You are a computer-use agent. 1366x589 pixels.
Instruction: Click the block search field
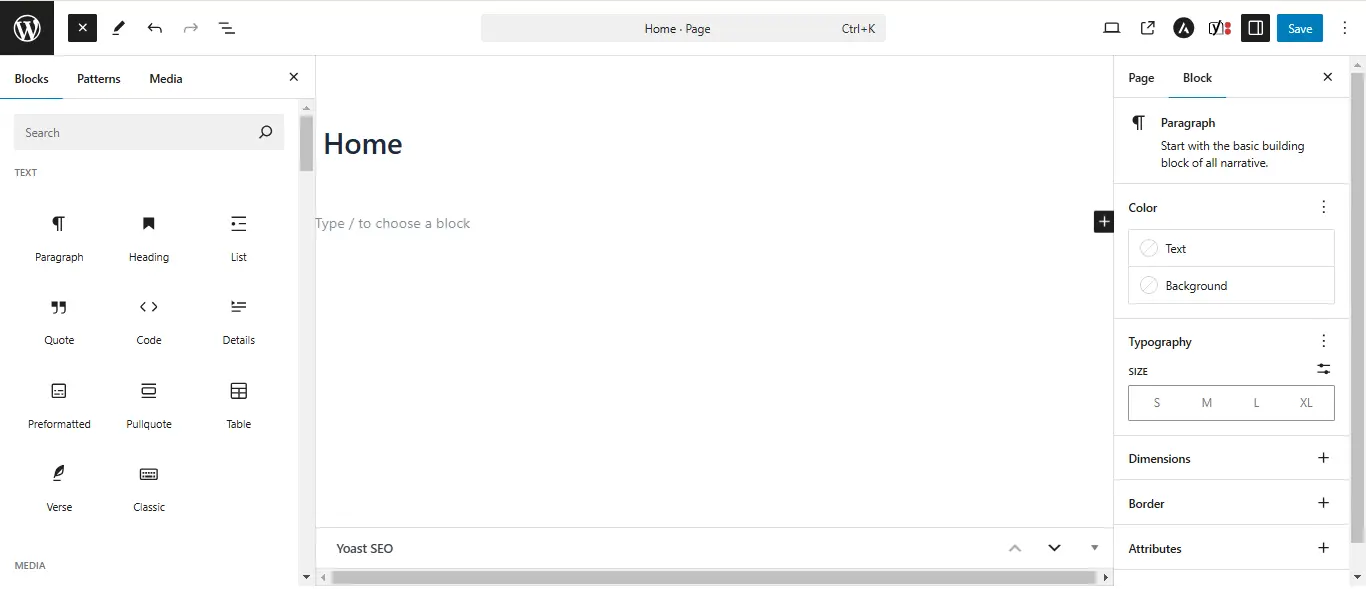(140, 131)
